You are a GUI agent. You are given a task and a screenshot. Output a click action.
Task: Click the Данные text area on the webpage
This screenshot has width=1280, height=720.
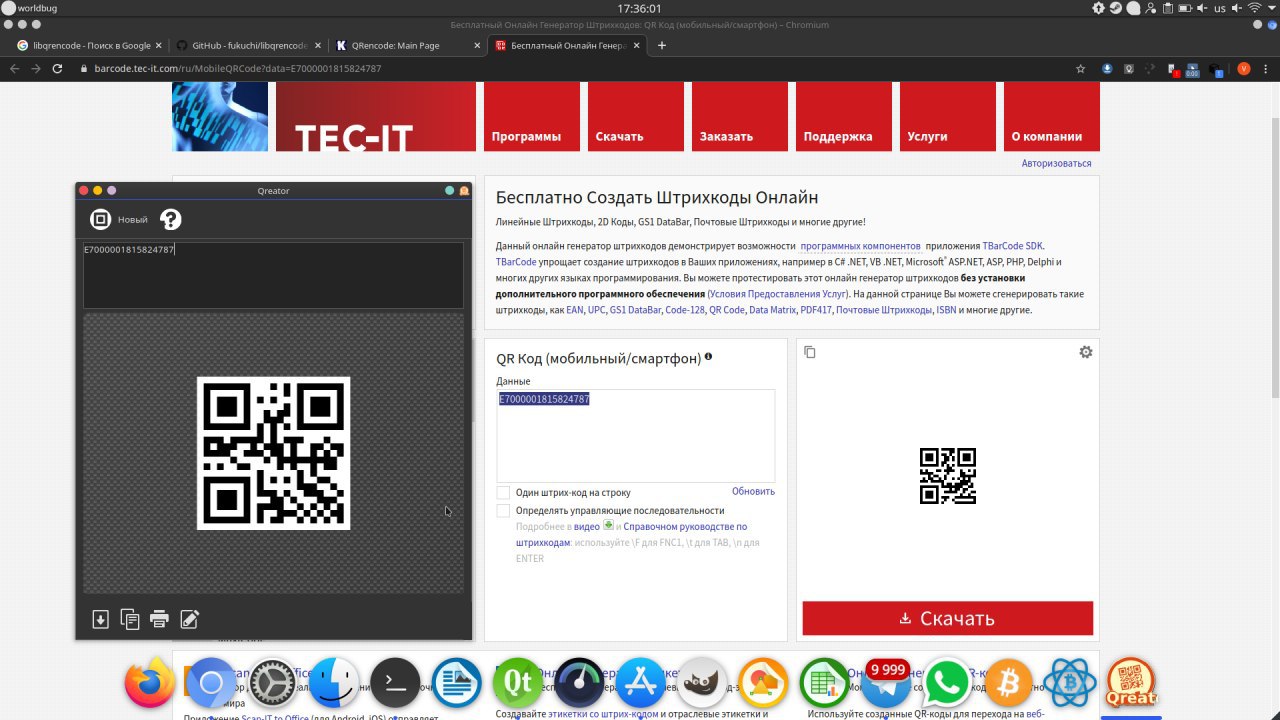click(635, 436)
